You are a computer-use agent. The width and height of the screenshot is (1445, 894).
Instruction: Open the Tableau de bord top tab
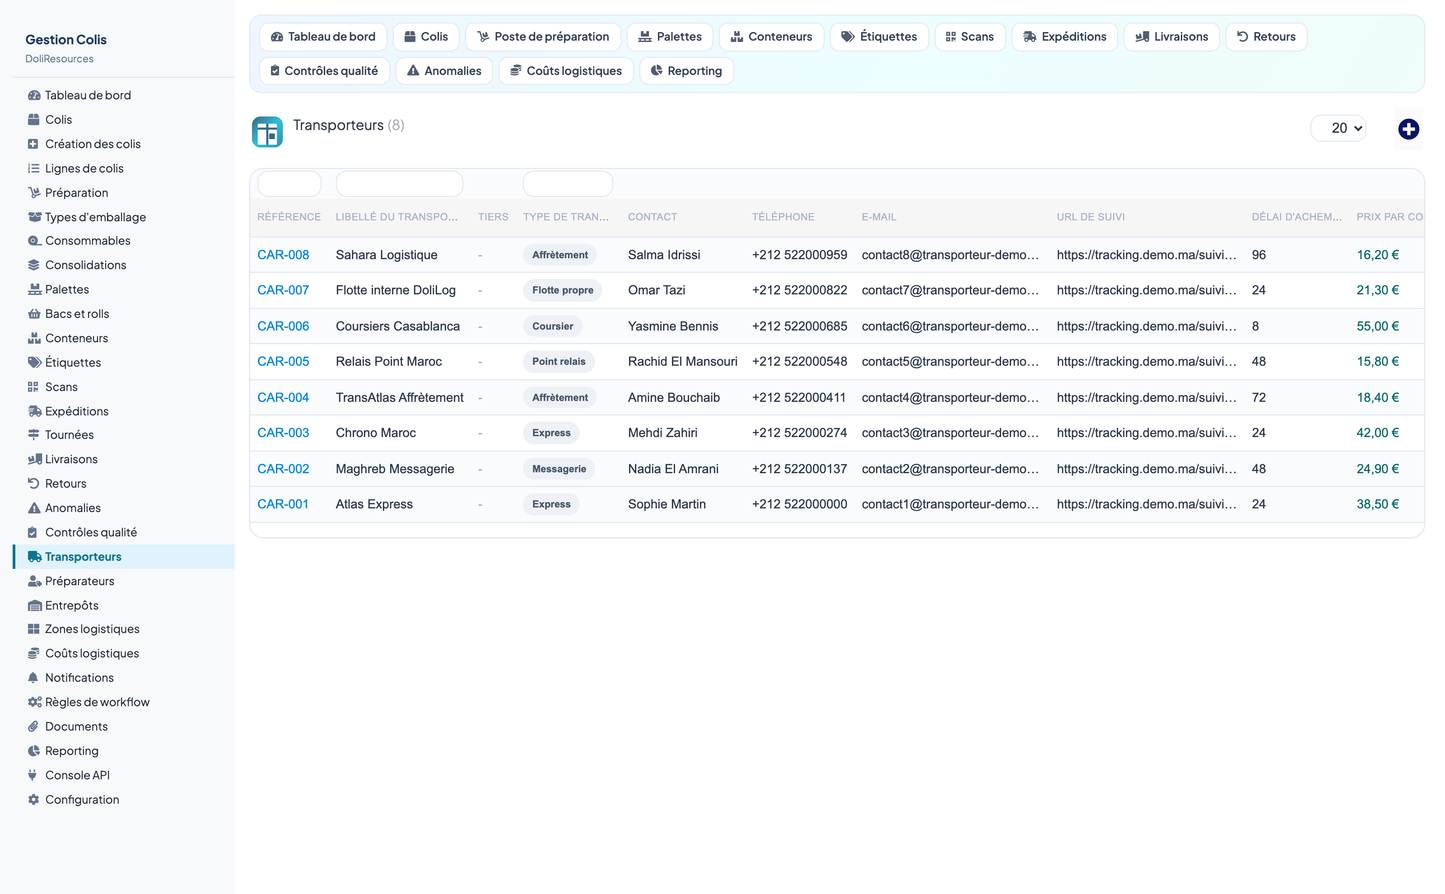tap(323, 37)
